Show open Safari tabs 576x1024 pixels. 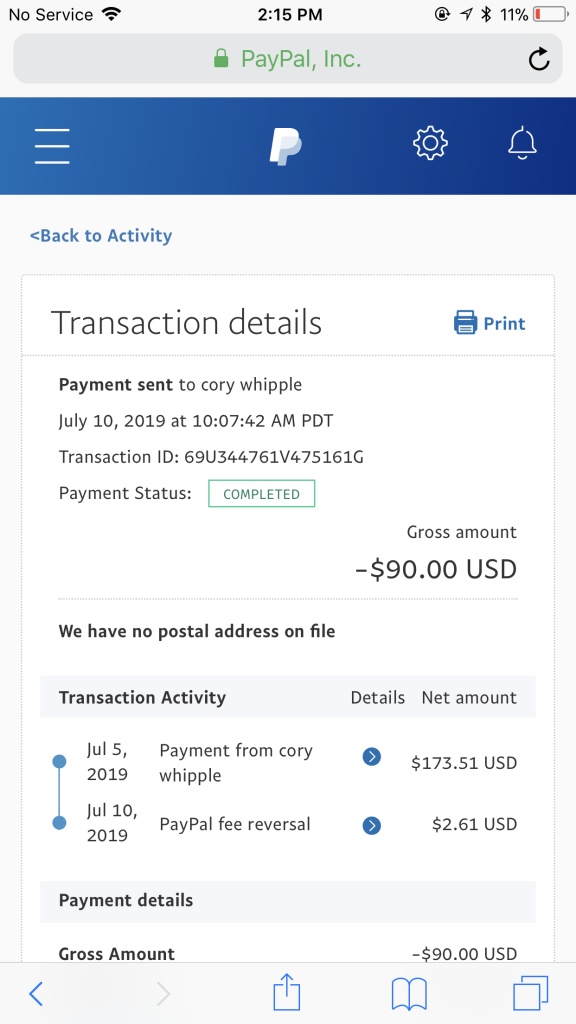tap(530, 993)
